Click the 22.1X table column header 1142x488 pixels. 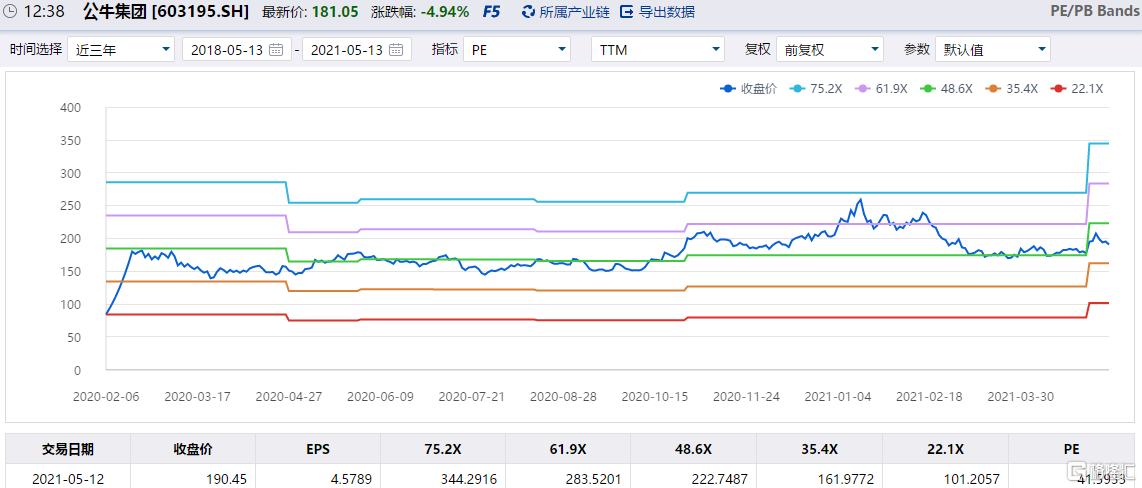[x=945, y=449]
